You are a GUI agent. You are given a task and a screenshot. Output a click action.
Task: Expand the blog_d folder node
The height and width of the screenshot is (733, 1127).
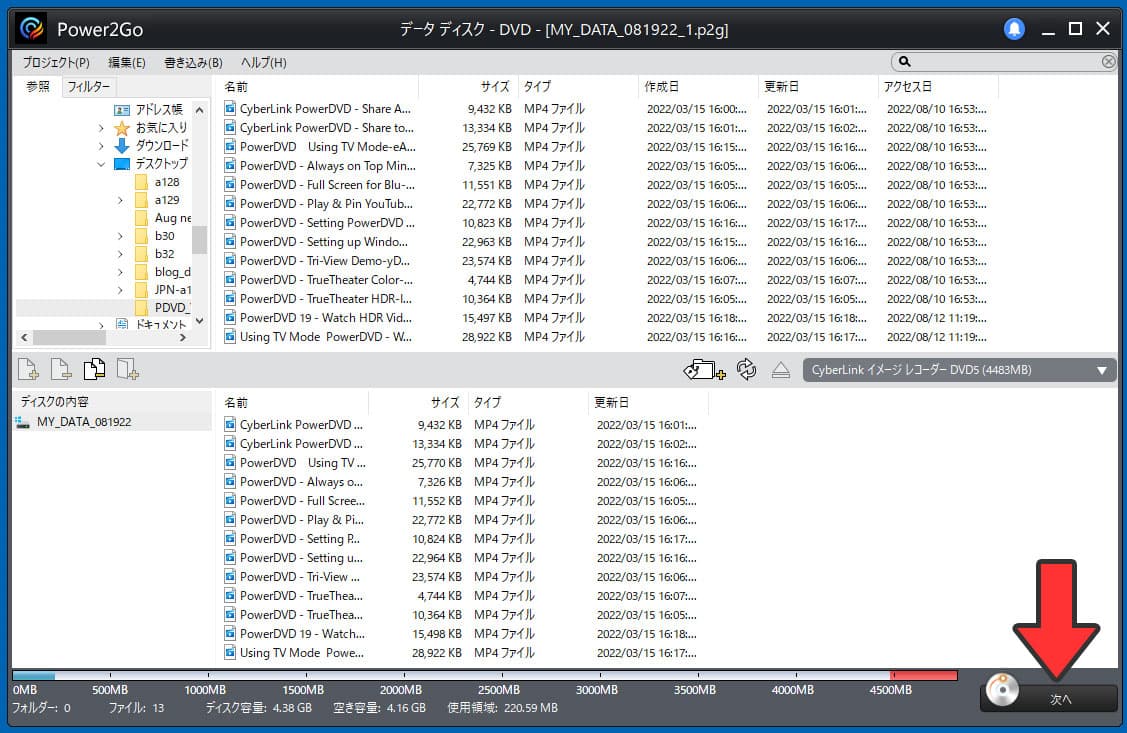point(120,272)
